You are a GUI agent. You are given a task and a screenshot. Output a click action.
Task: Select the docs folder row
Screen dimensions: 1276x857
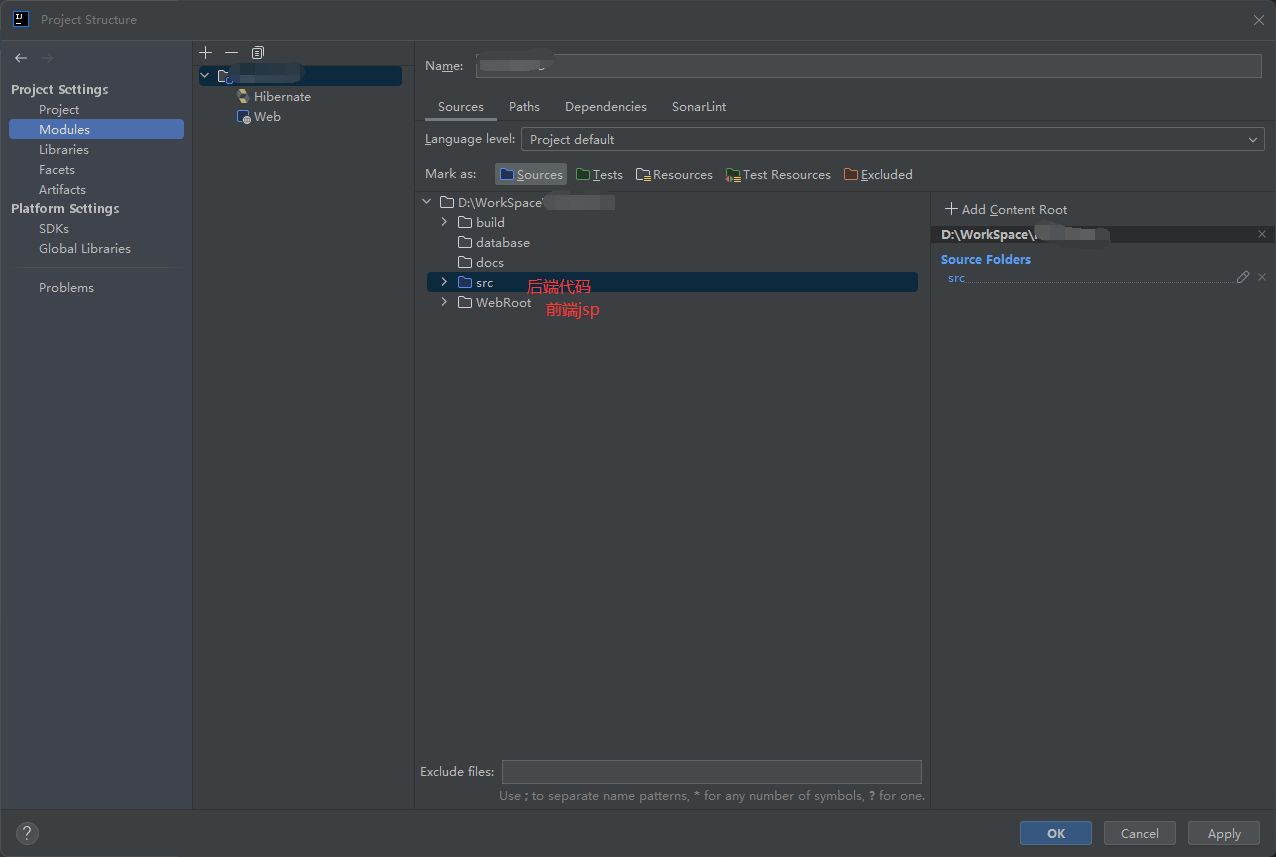(x=672, y=262)
